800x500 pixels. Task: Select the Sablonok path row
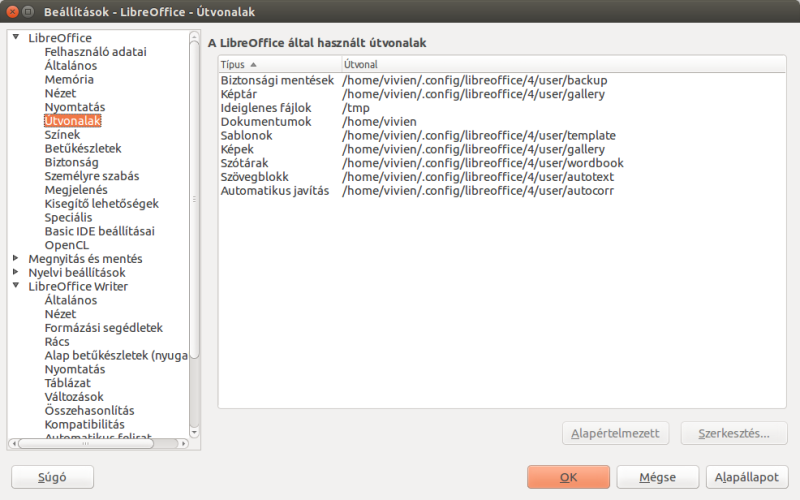pyautogui.click(x=502, y=135)
